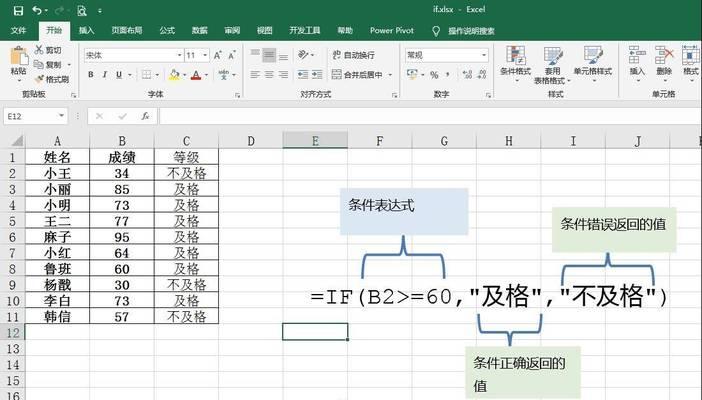Open Format as Table (套用表格格式) menu
The width and height of the screenshot is (702, 400).
coord(552,65)
